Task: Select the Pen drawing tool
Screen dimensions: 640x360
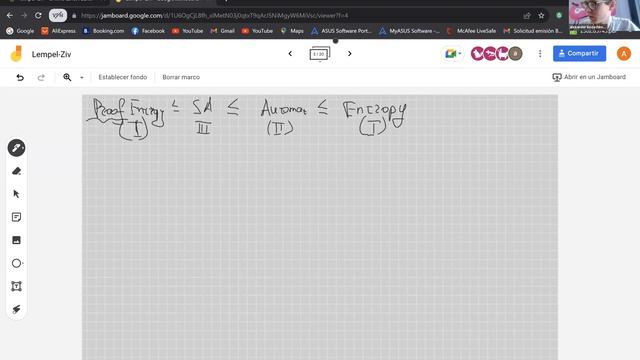Action: [x=16, y=148]
